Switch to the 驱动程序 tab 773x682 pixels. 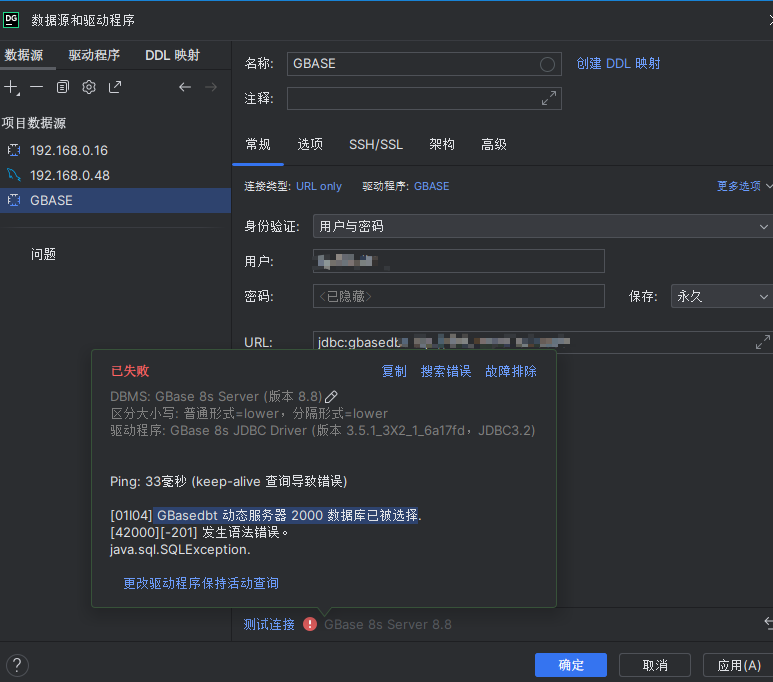pos(94,55)
